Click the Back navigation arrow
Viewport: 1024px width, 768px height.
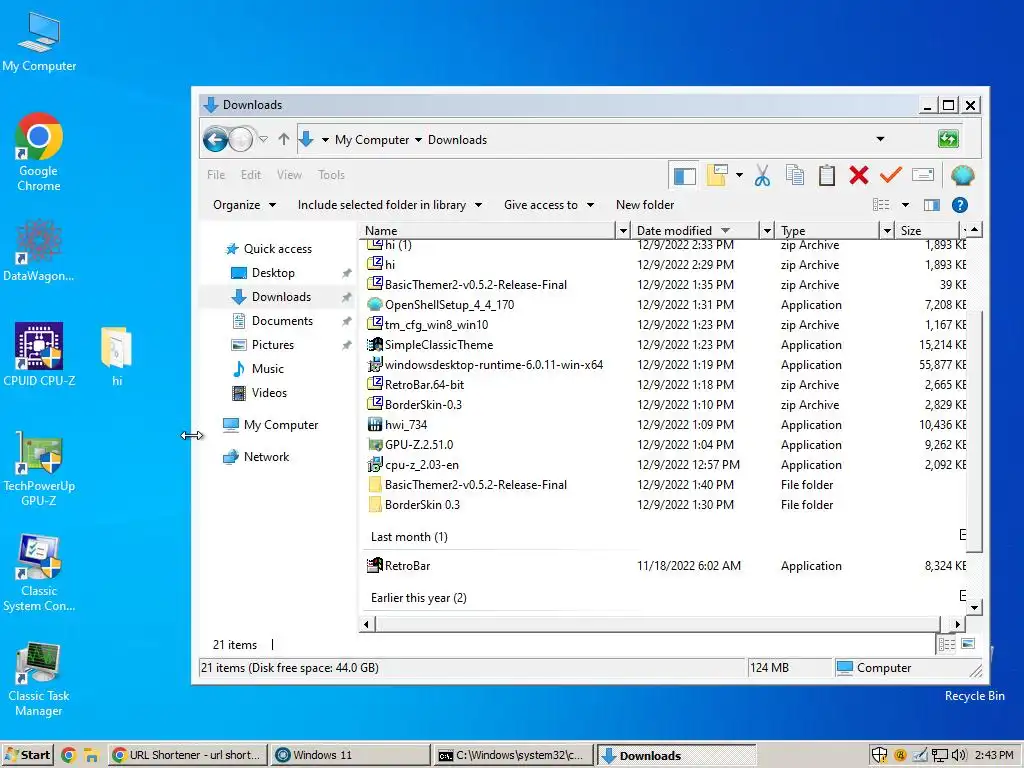[216, 139]
